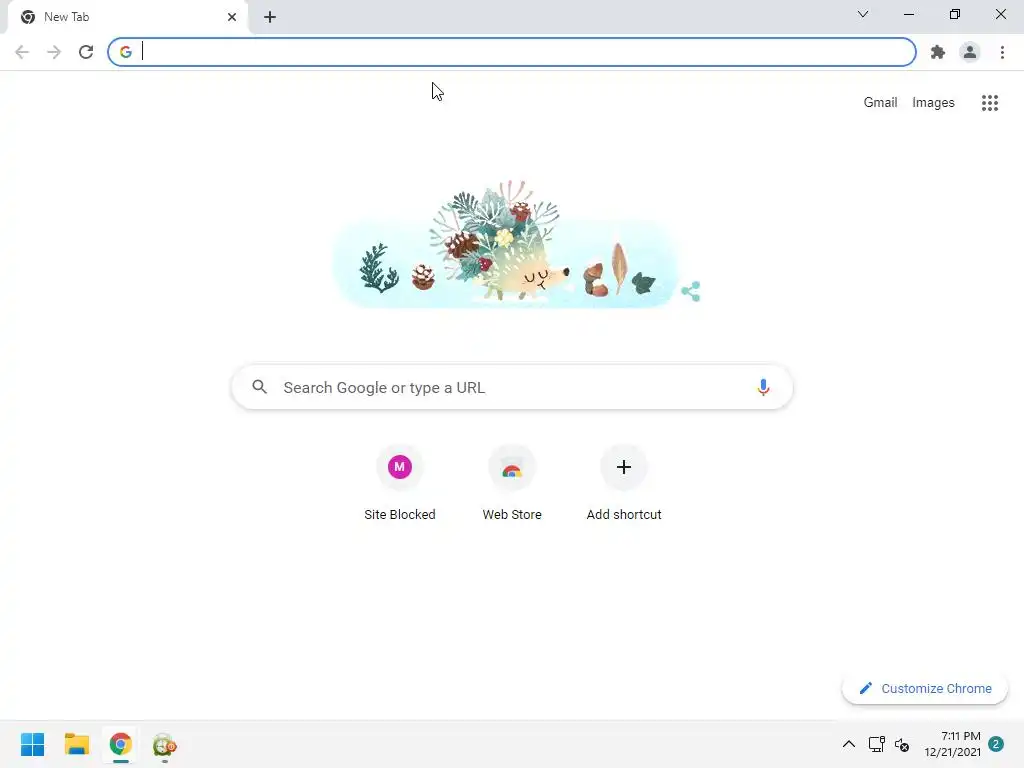Click the Google G icon in address bar
The image size is (1024, 768).
tap(125, 52)
